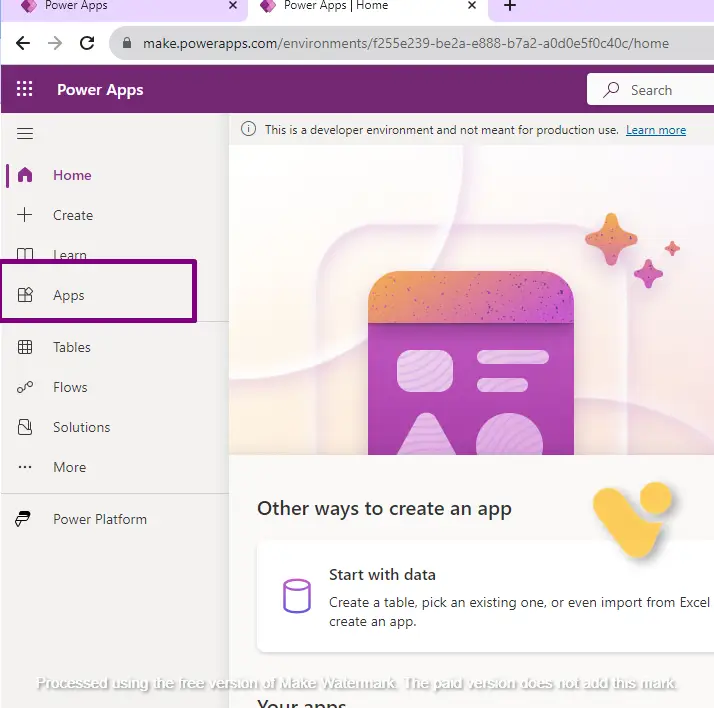Click the info icon in banner
Screen dimensions: 714x708
click(248, 129)
